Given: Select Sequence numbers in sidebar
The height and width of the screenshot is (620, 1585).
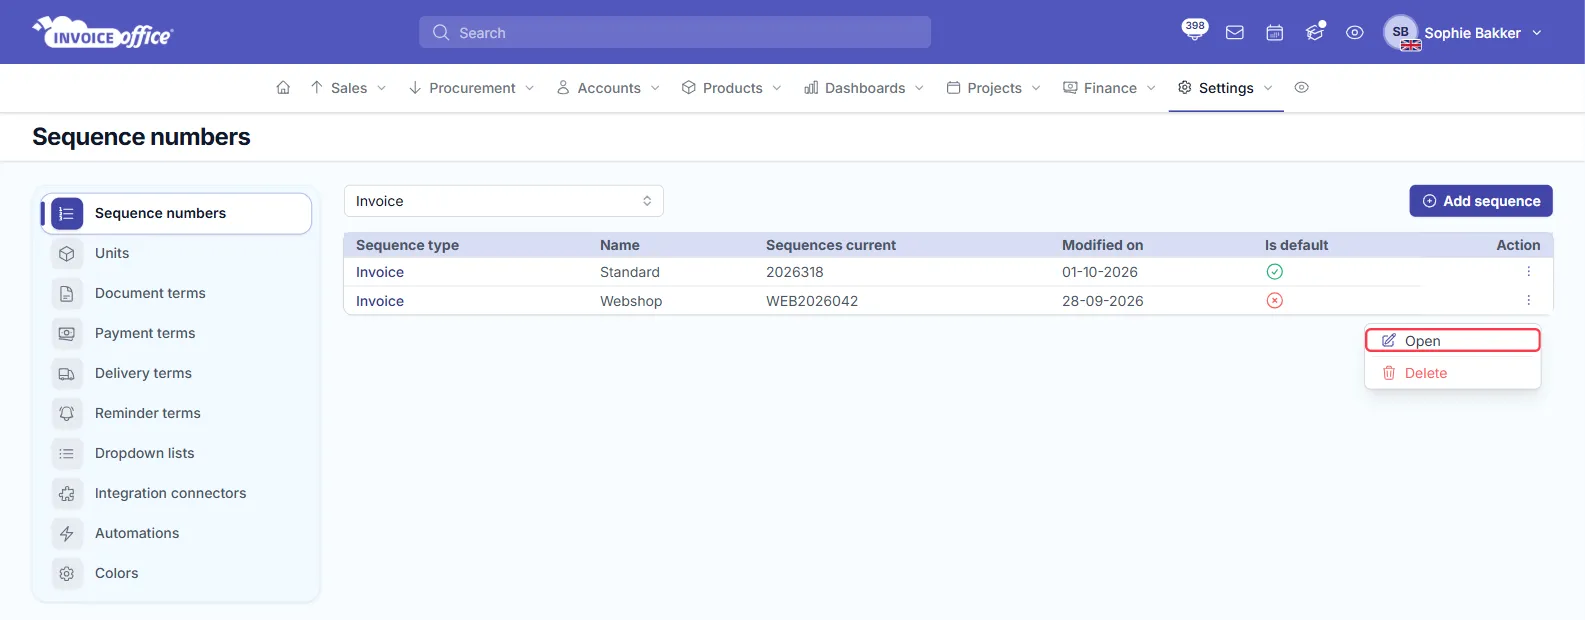Looking at the screenshot, I should [176, 213].
